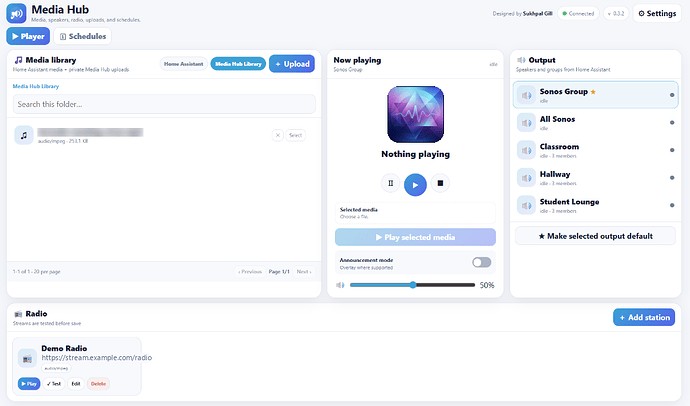This screenshot has width=690, height=406.
Task: Focus the Search this folder field
Action: 164,104
